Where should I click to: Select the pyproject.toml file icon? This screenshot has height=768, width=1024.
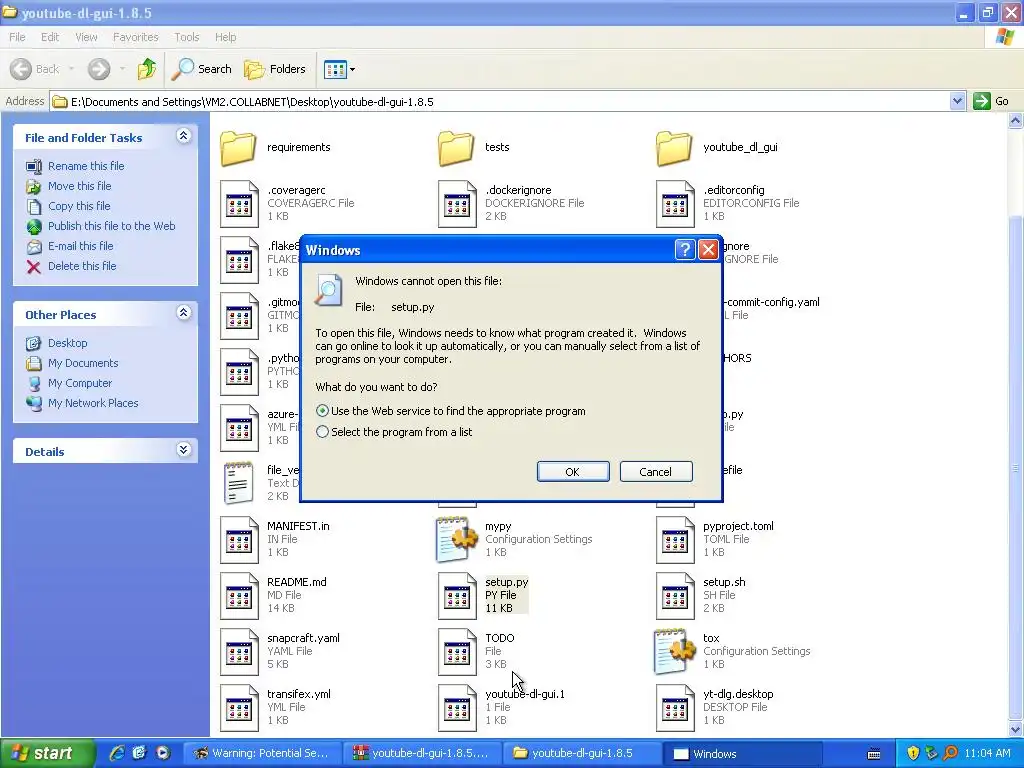(x=675, y=539)
